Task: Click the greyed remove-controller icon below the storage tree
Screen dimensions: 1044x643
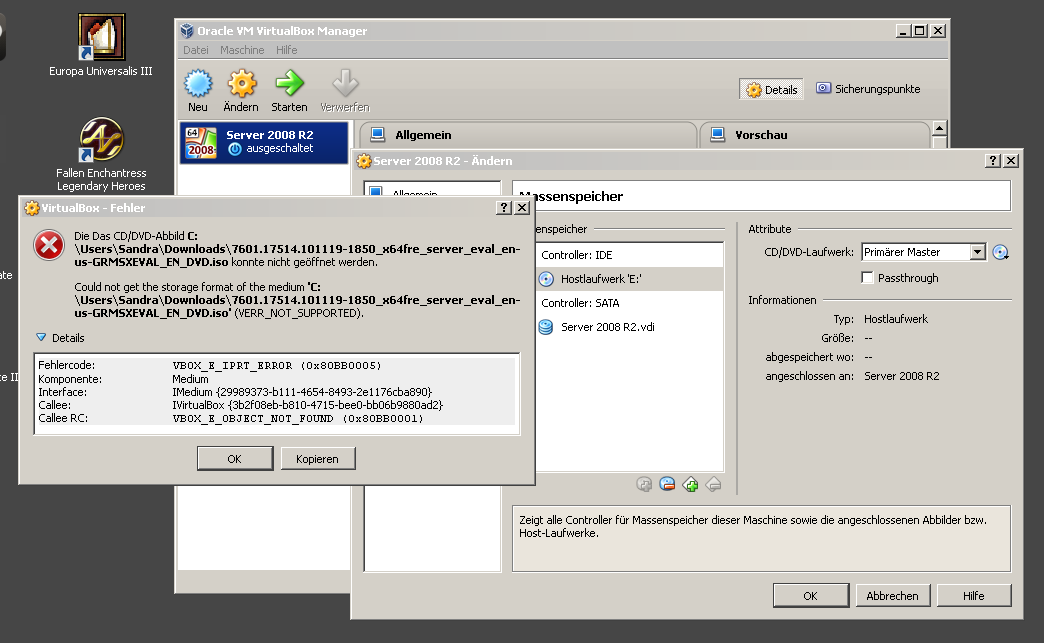Action: click(x=713, y=484)
